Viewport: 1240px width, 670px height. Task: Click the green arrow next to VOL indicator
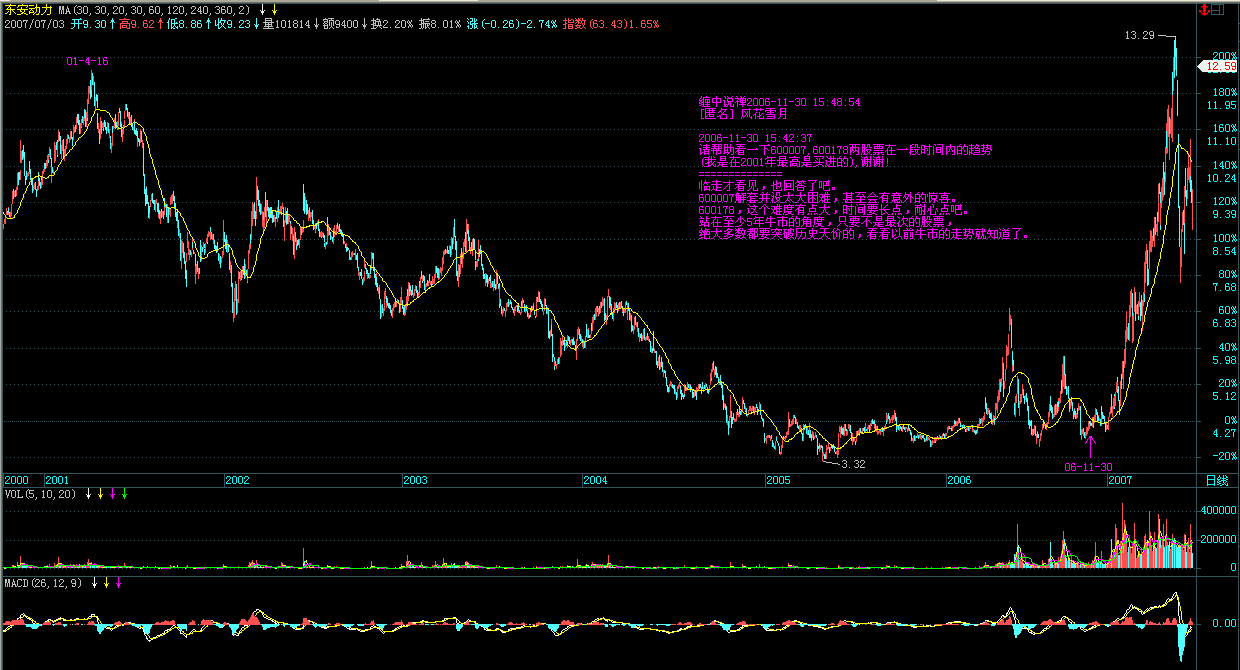click(x=125, y=494)
